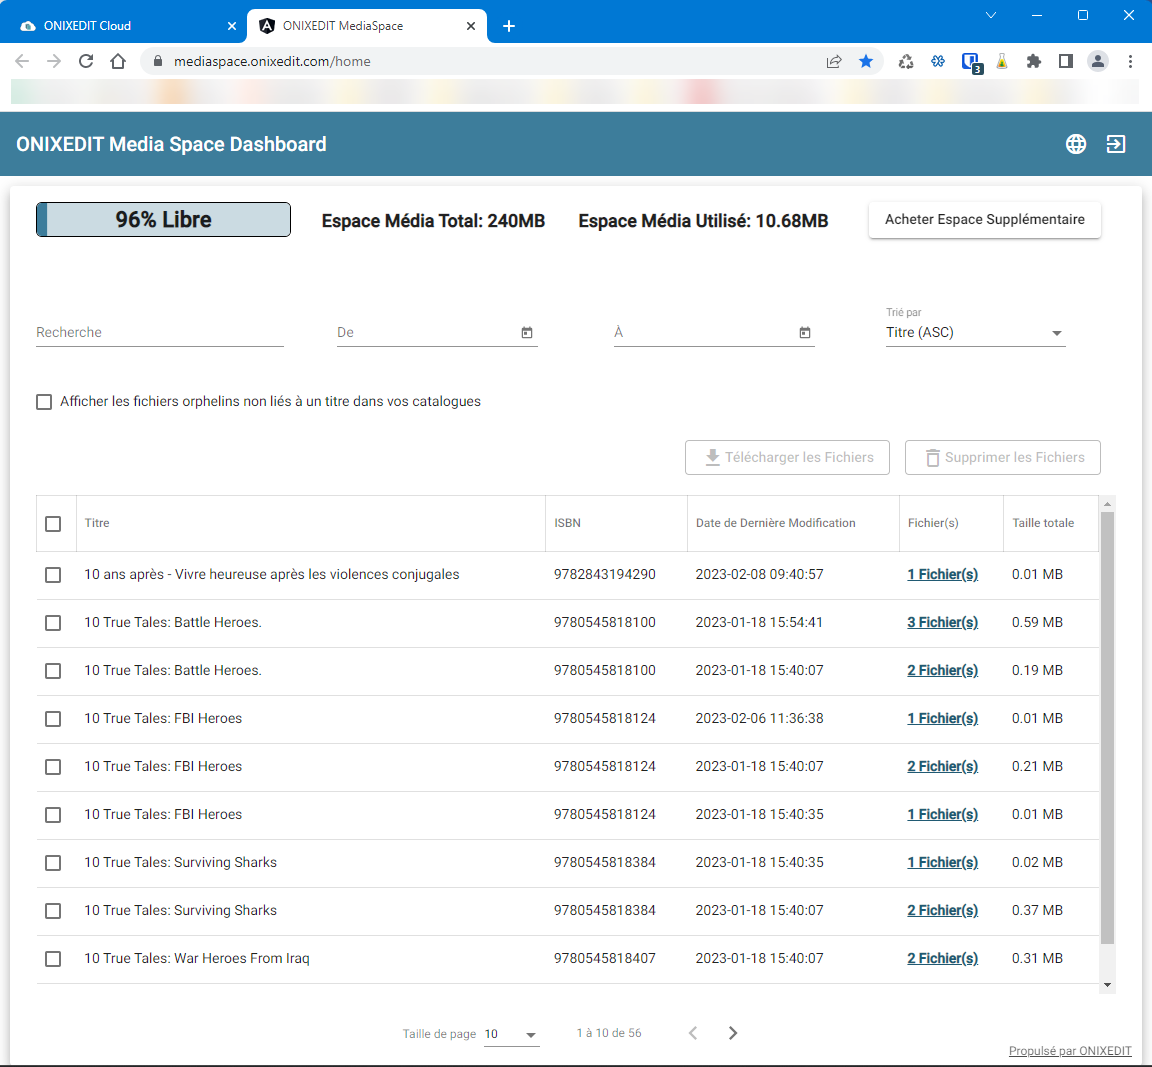Click the browser home icon
The width and height of the screenshot is (1152, 1067).
click(118, 61)
